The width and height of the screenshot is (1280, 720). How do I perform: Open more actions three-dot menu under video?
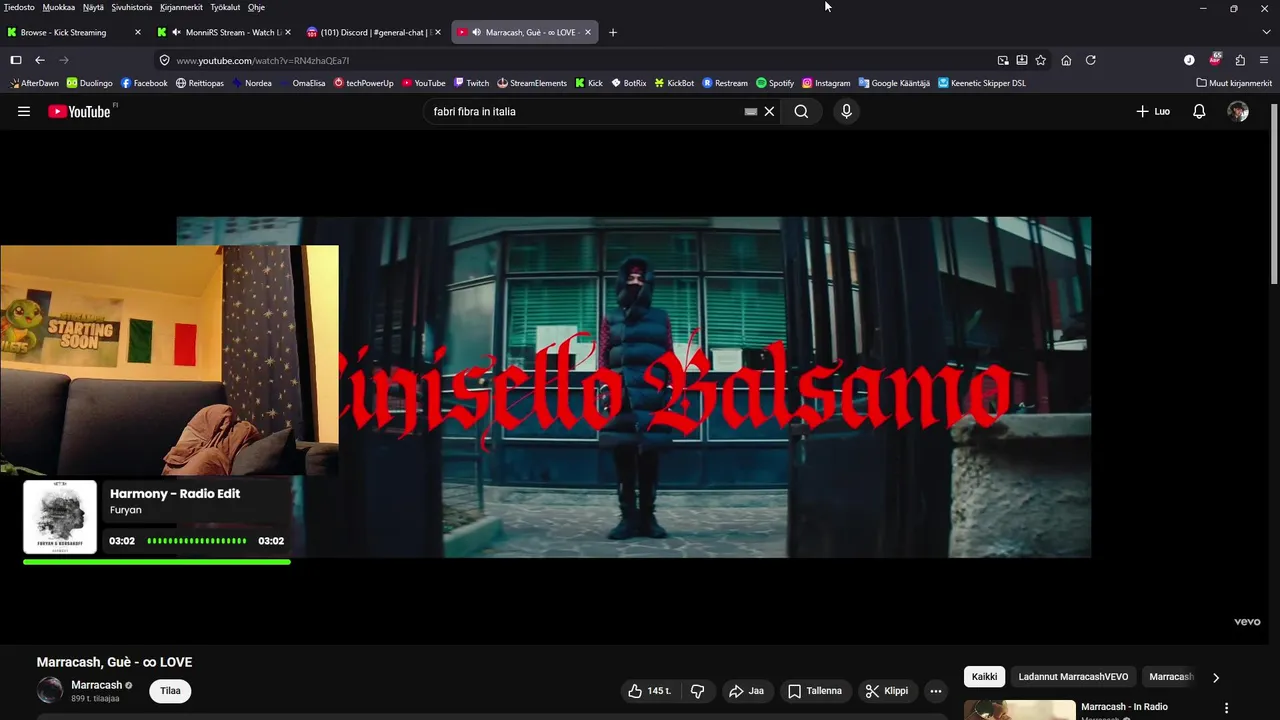[x=936, y=691]
